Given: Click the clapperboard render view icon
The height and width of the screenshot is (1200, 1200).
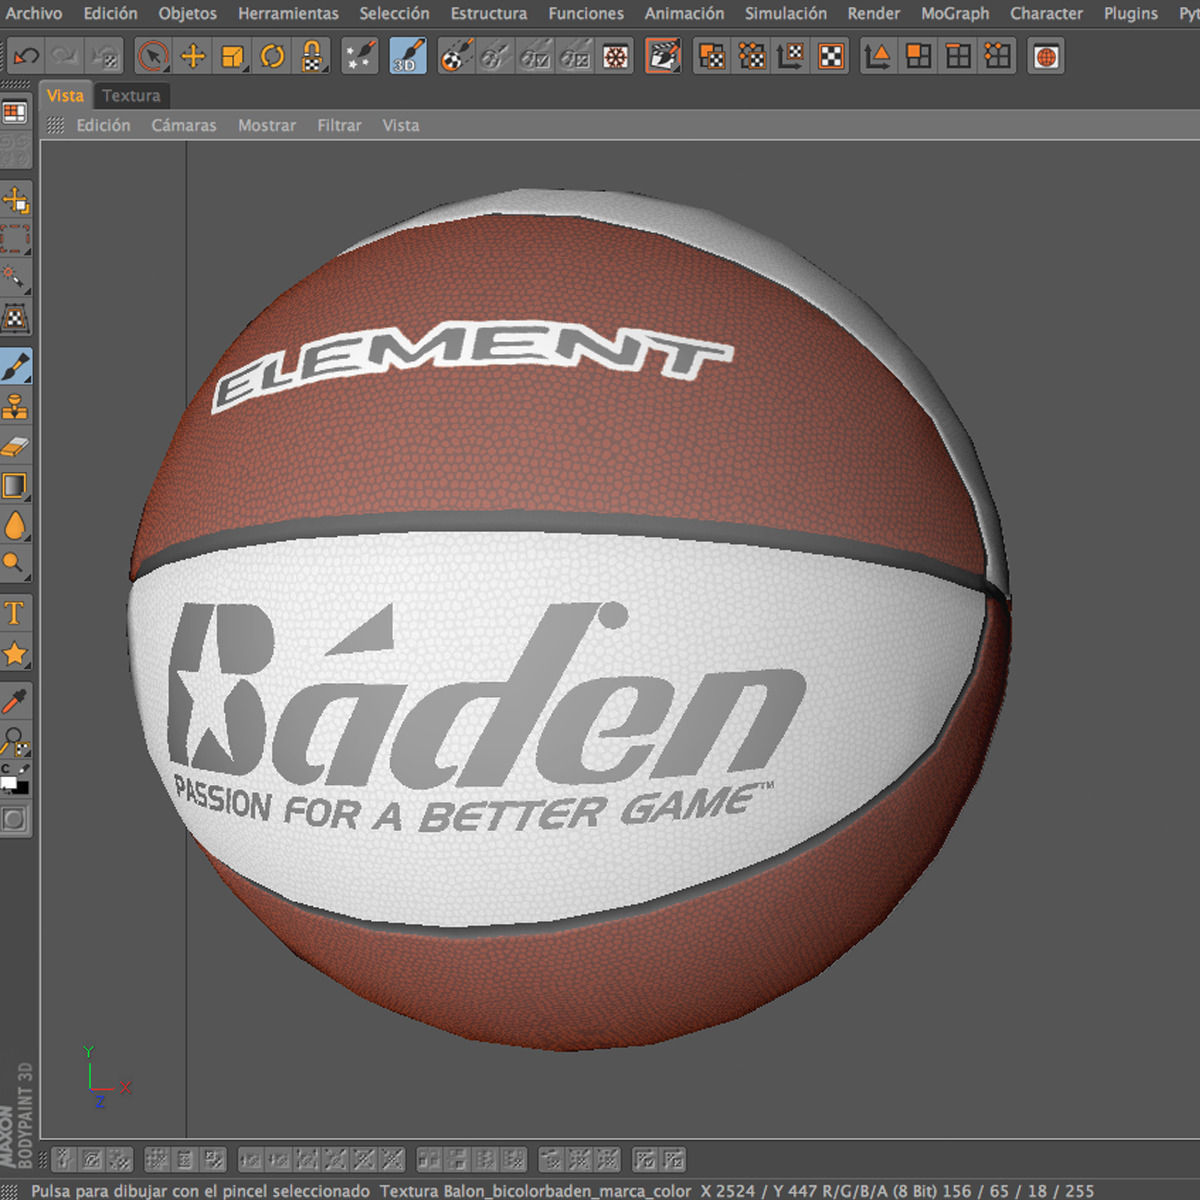Looking at the screenshot, I should pyautogui.click(x=663, y=56).
